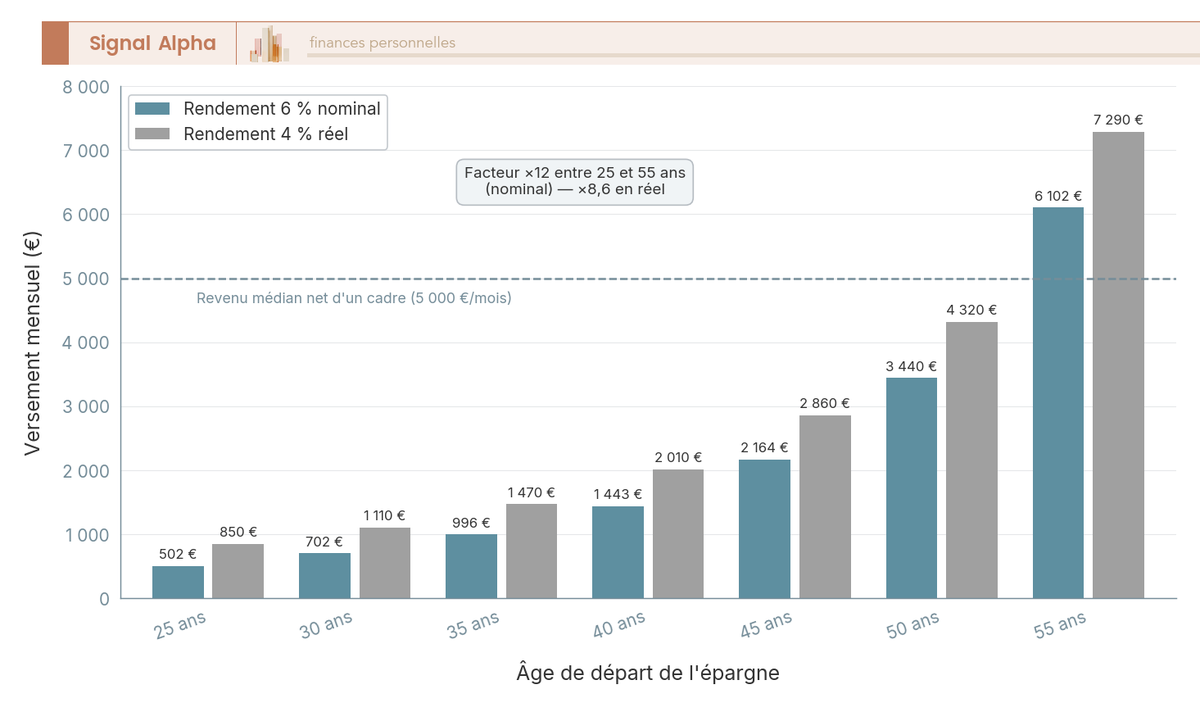Click the '2 164 €' value label
Image resolution: width=1200 pixels, height=721 pixels.
pos(765,448)
